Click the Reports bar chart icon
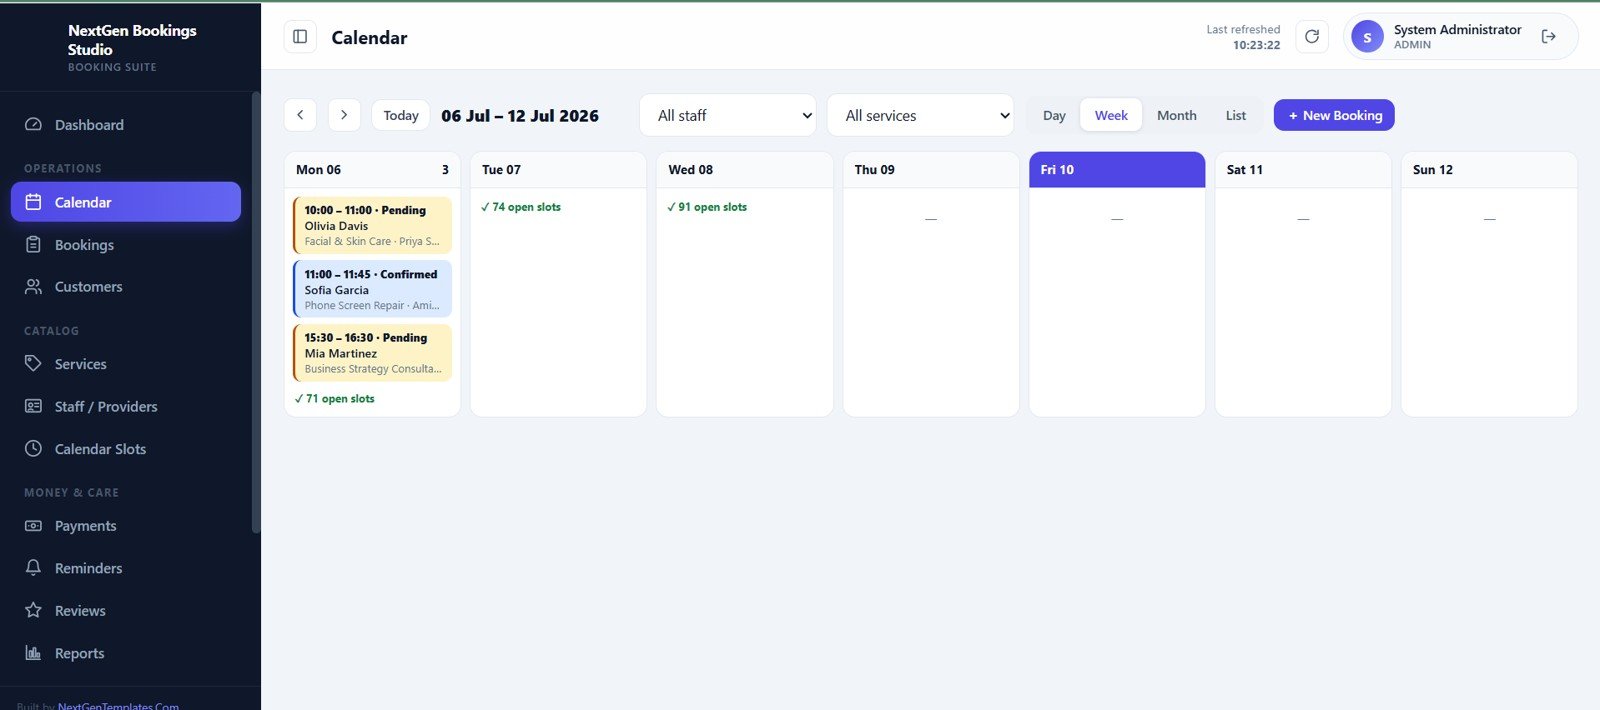Screen dimensions: 1600x710 pyautogui.click(x=33, y=653)
